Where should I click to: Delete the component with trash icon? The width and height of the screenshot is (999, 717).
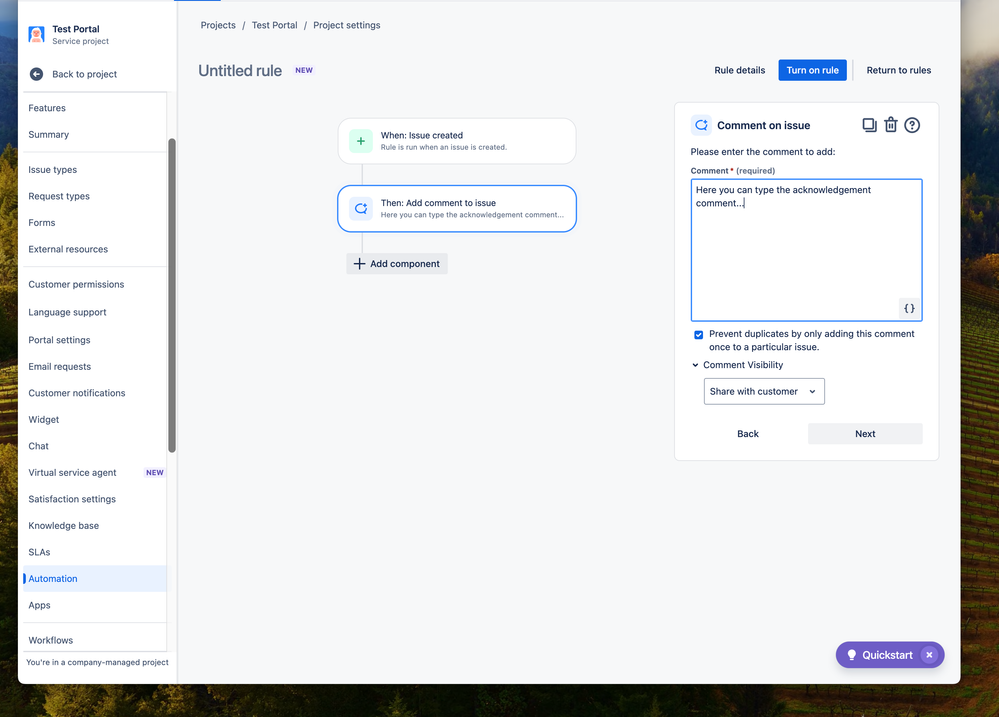click(891, 125)
